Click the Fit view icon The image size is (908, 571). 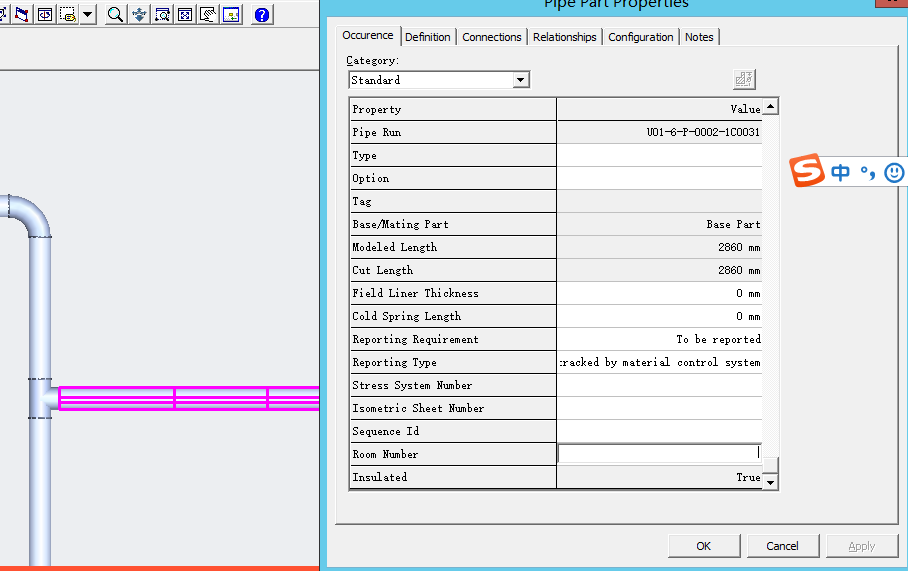pyautogui.click(x=185, y=14)
